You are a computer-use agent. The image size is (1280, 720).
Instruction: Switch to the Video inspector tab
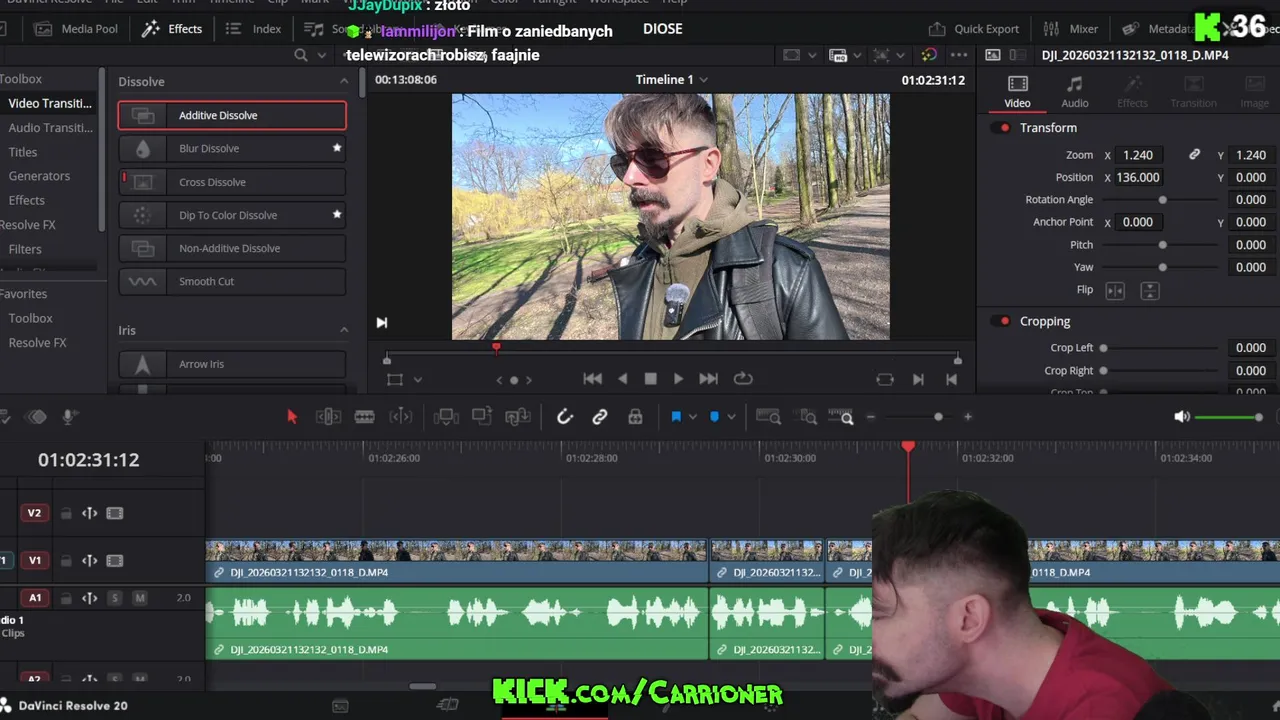click(1017, 92)
